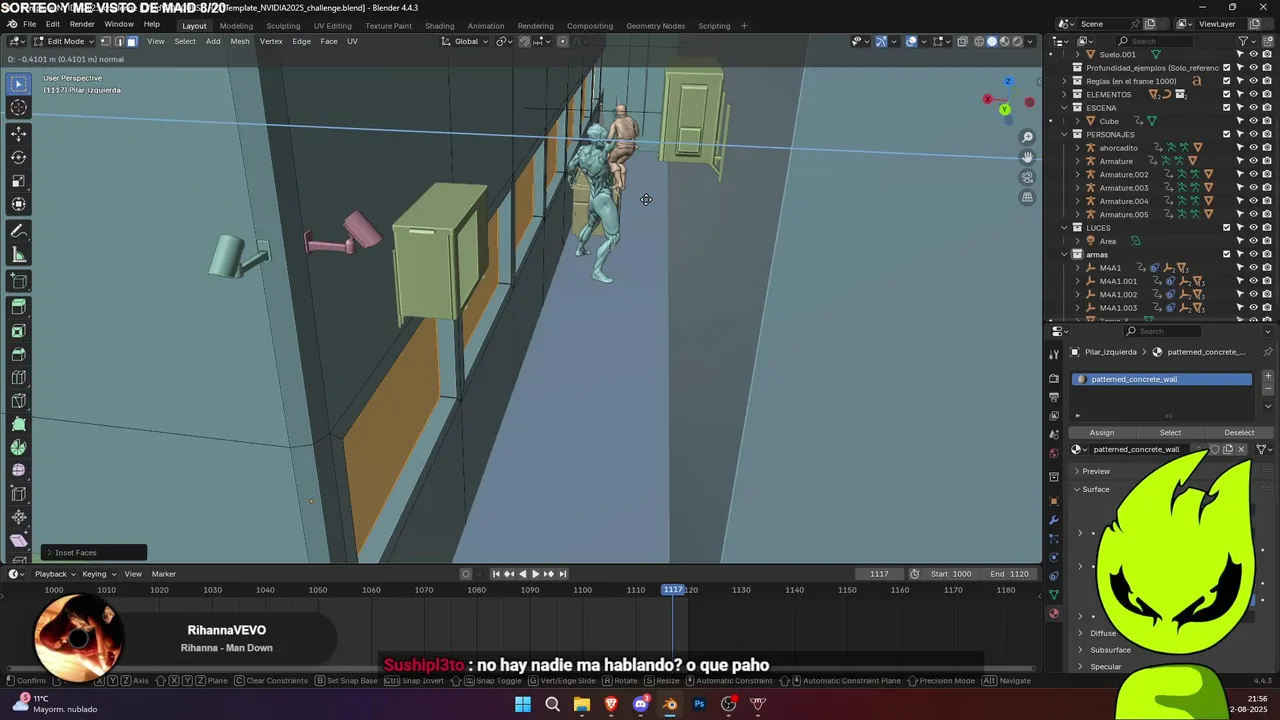Switch to rendered viewport shading
The width and height of the screenshot is (1280, 720).
pos(1017,41)
